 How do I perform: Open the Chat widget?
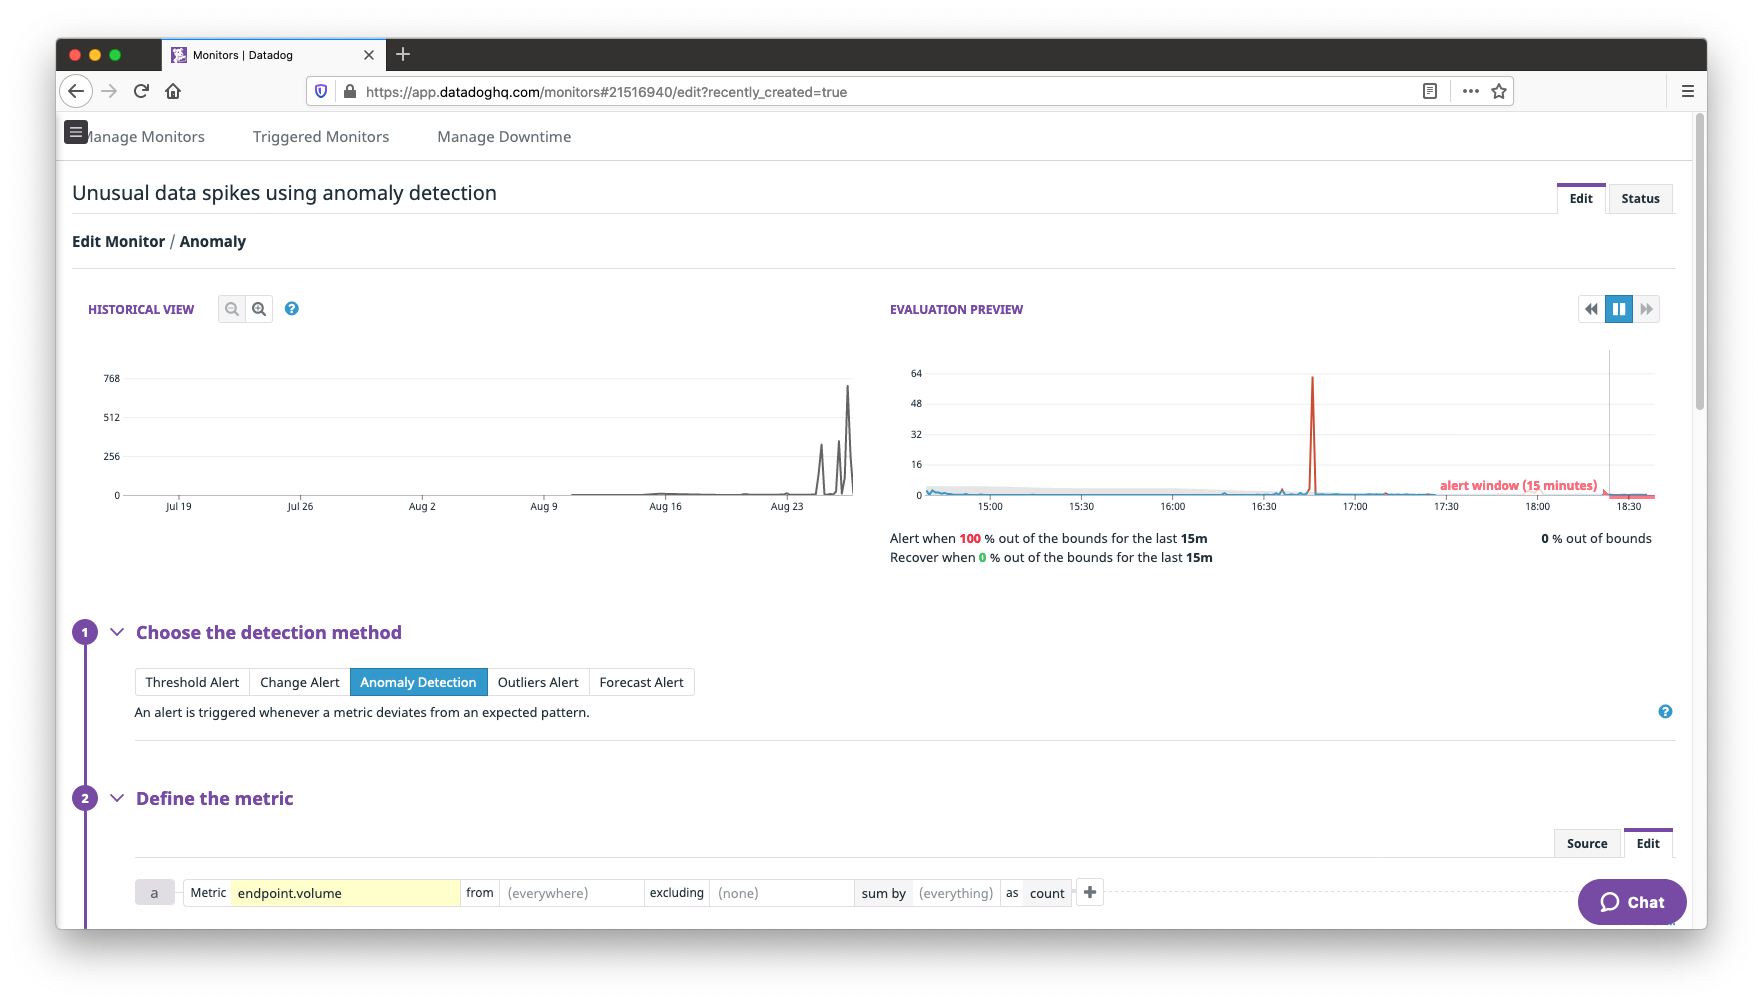click(x=1631, y=901)
